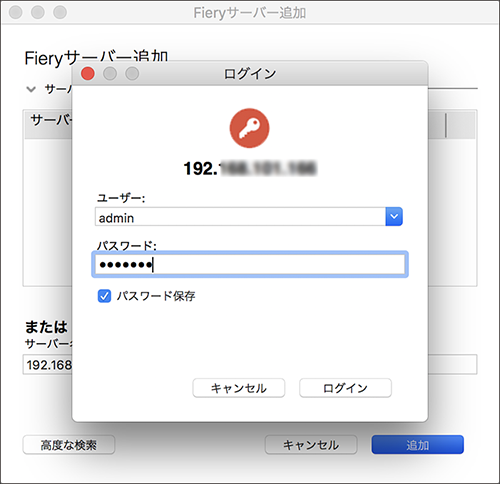Click the ユーザー: label
500x484 pixels.
tap(121, 198)
